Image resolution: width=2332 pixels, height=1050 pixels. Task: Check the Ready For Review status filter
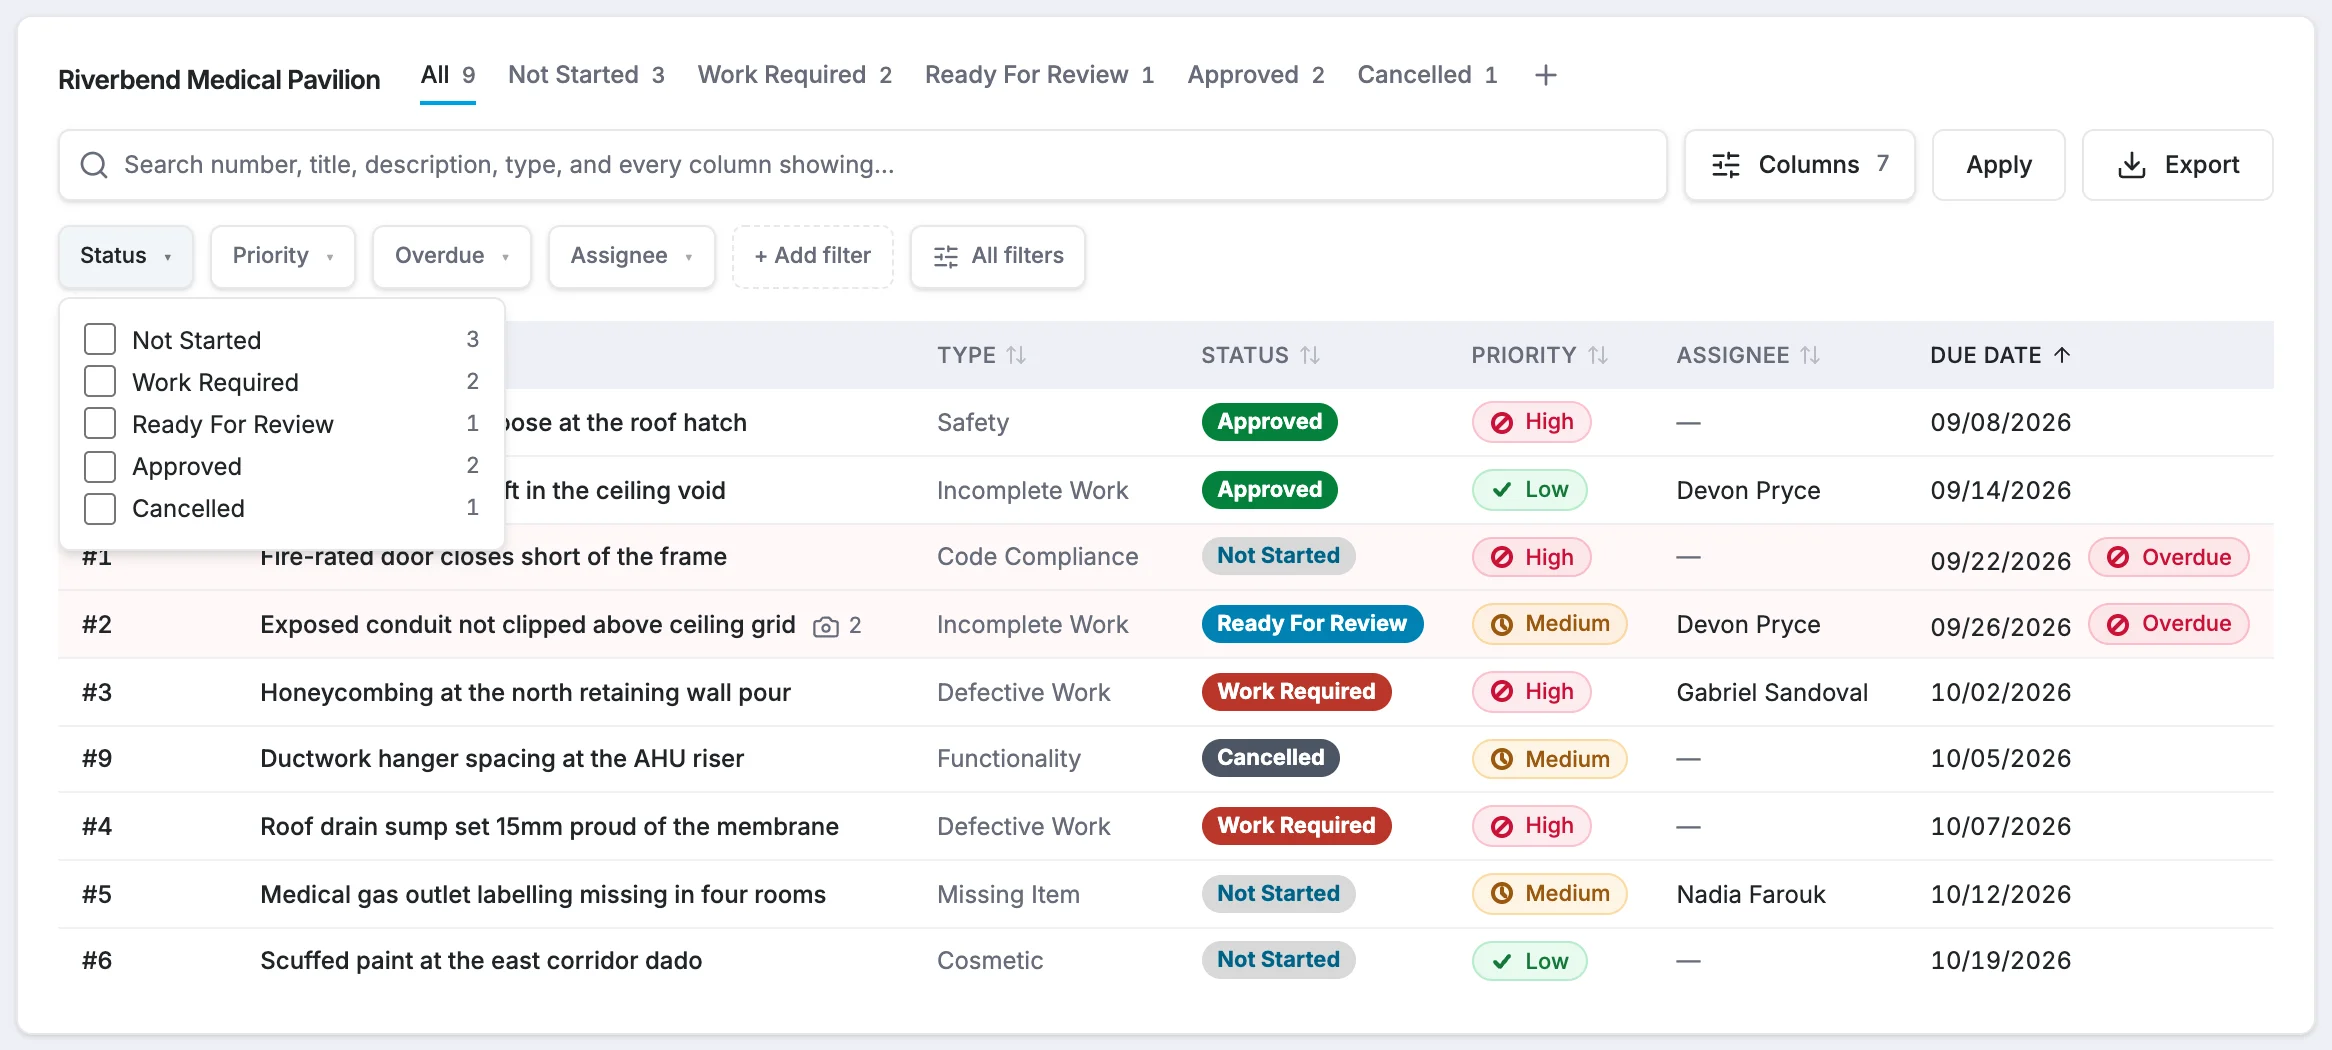pyautogui.click(x=100, y=423)
